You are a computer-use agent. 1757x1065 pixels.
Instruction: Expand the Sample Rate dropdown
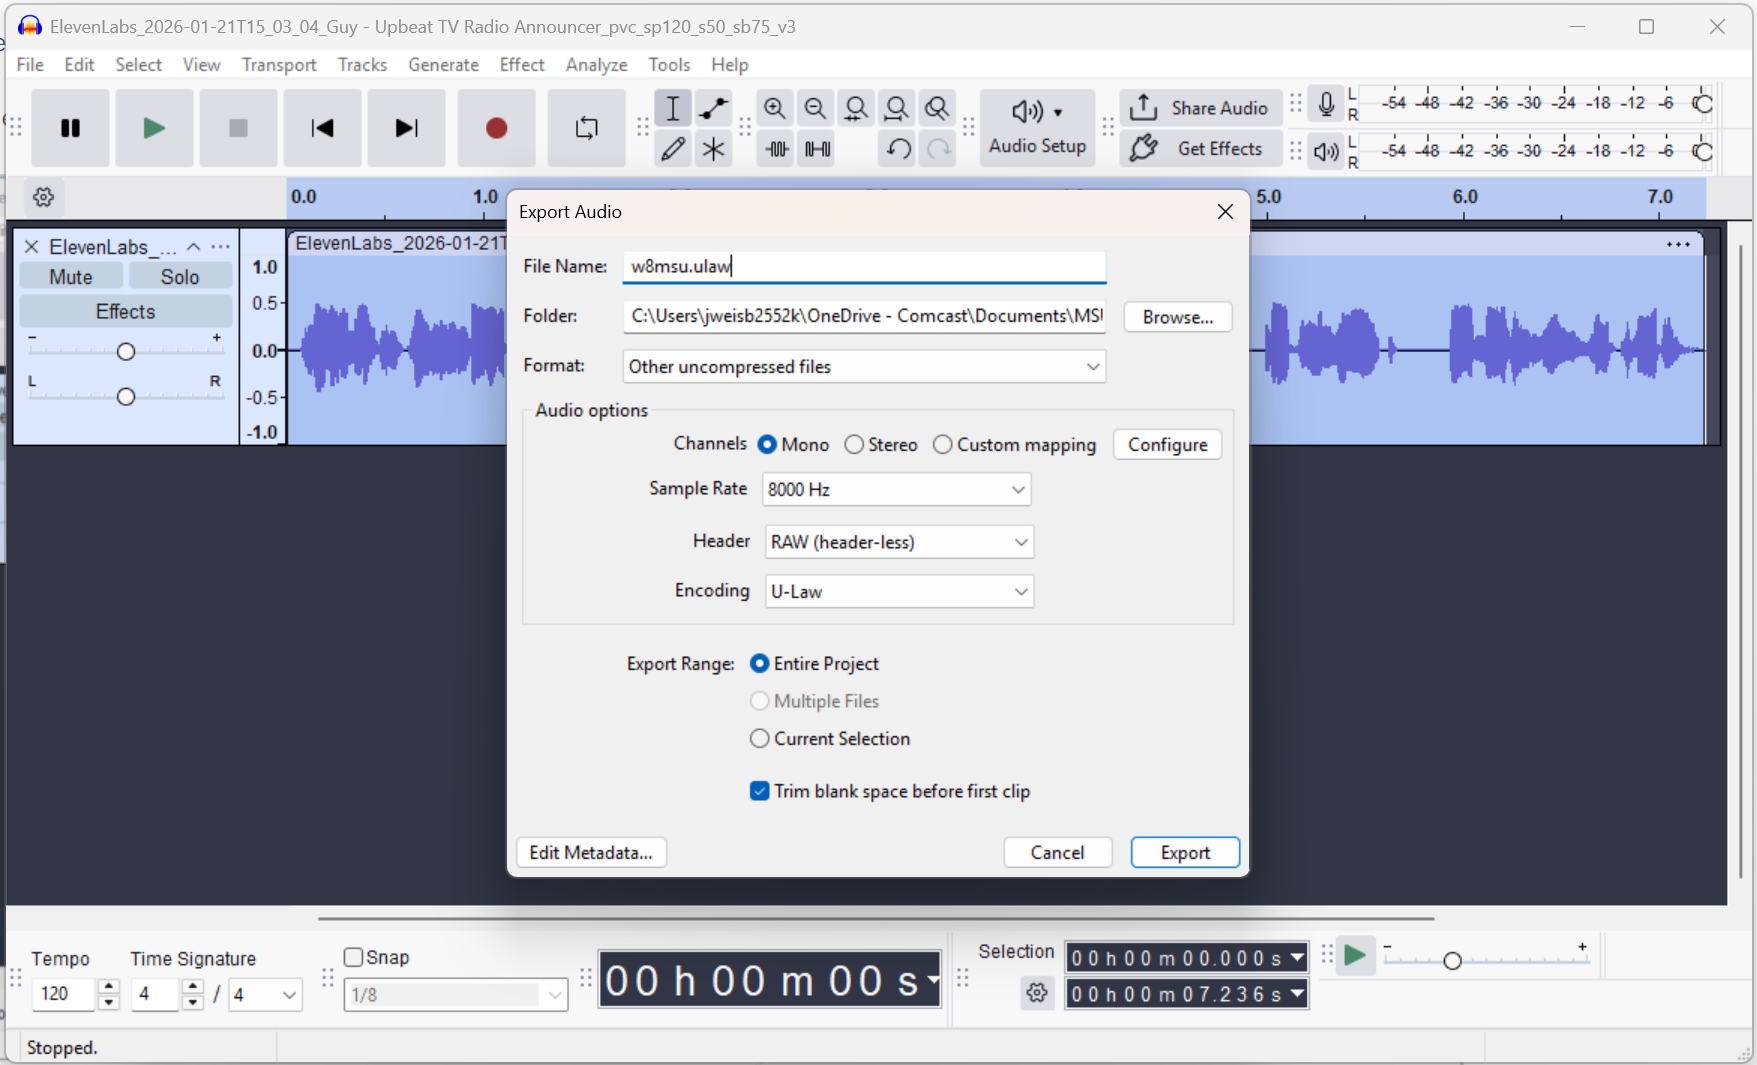[897, 490]
